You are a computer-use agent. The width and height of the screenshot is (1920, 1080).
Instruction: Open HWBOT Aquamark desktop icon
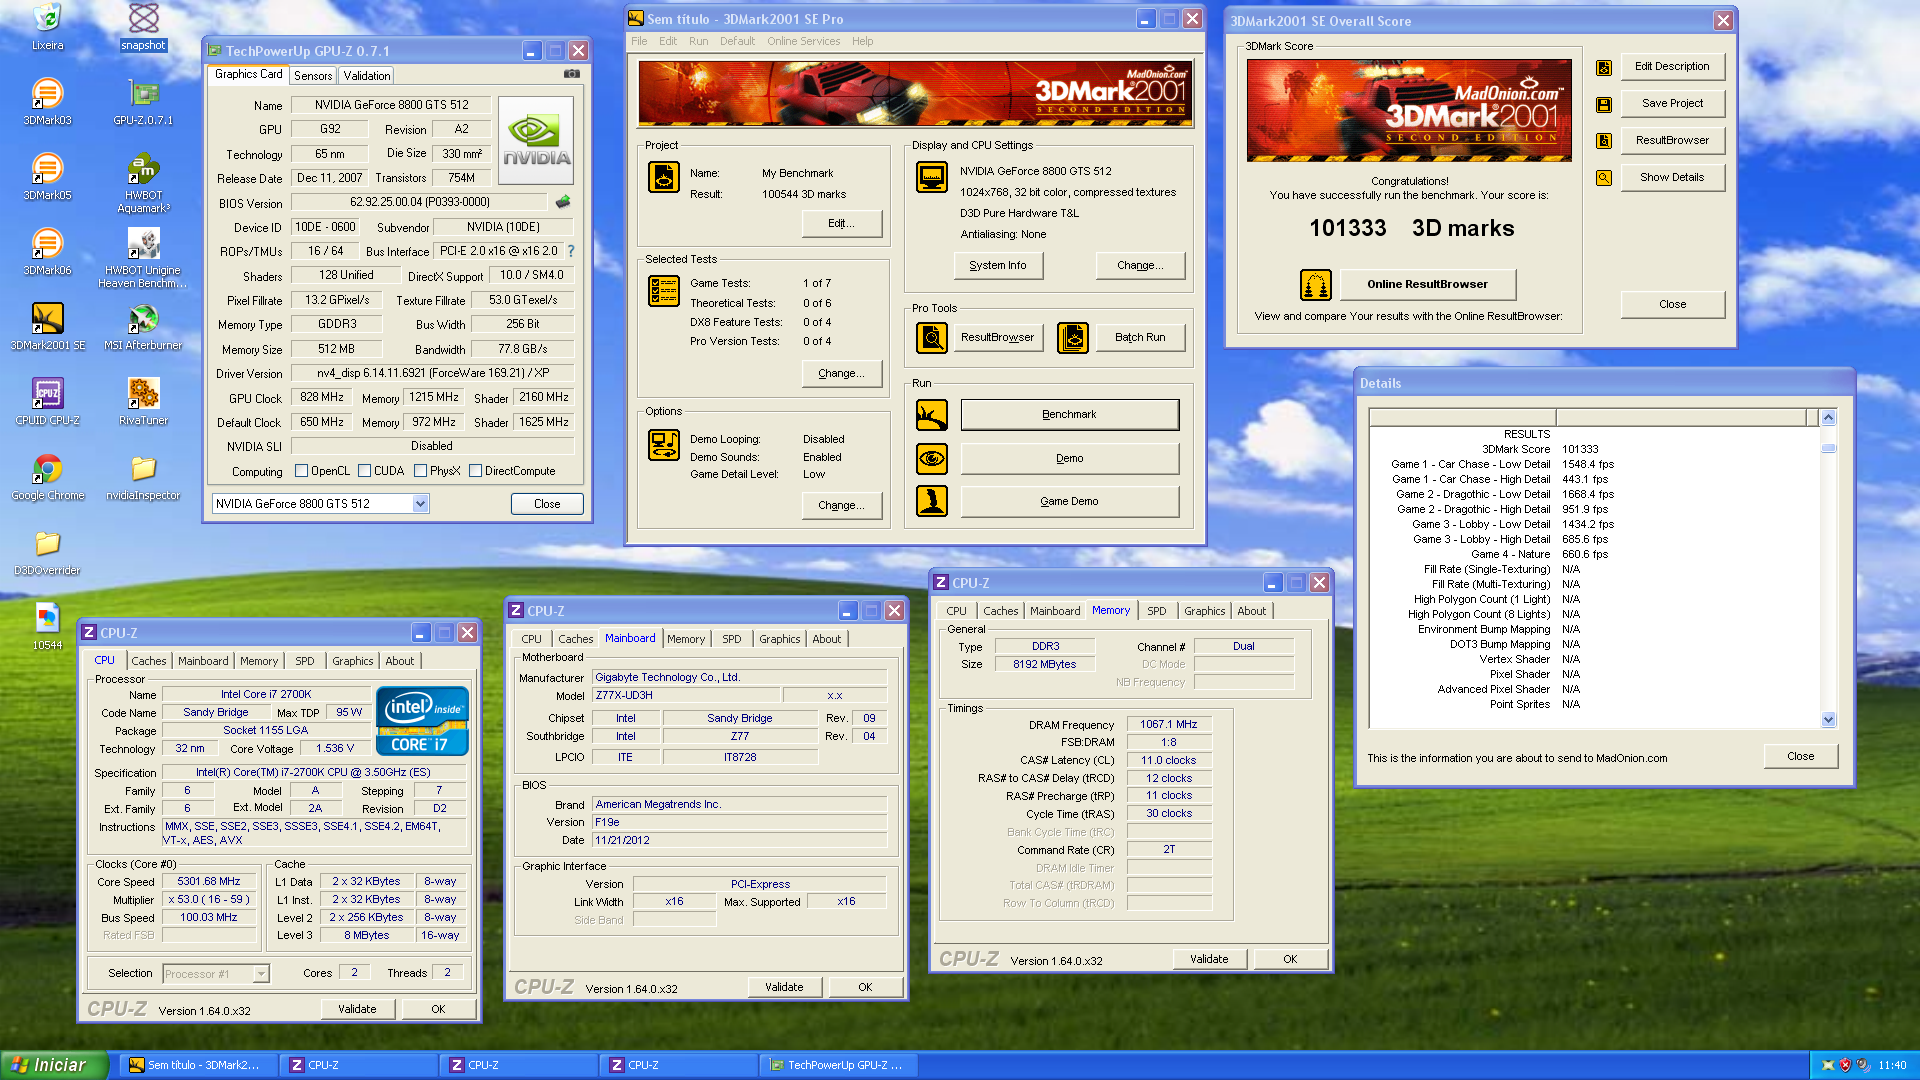[x=143, y=184]
